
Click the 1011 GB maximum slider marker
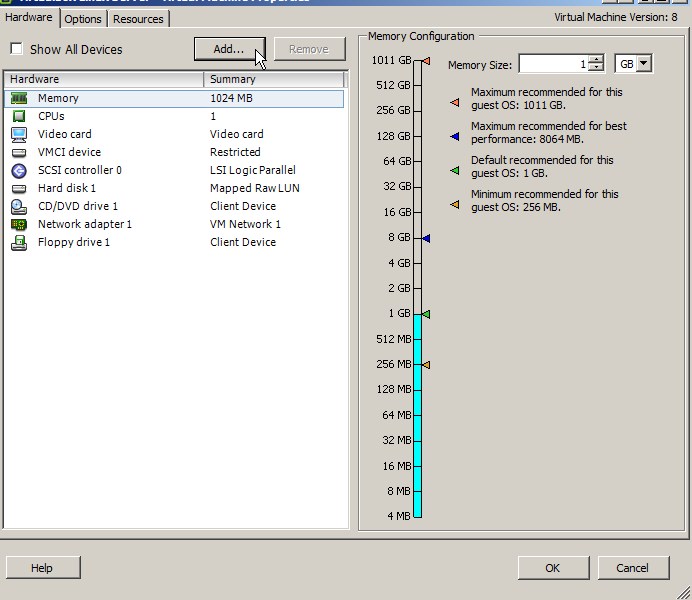click(426, 61)
